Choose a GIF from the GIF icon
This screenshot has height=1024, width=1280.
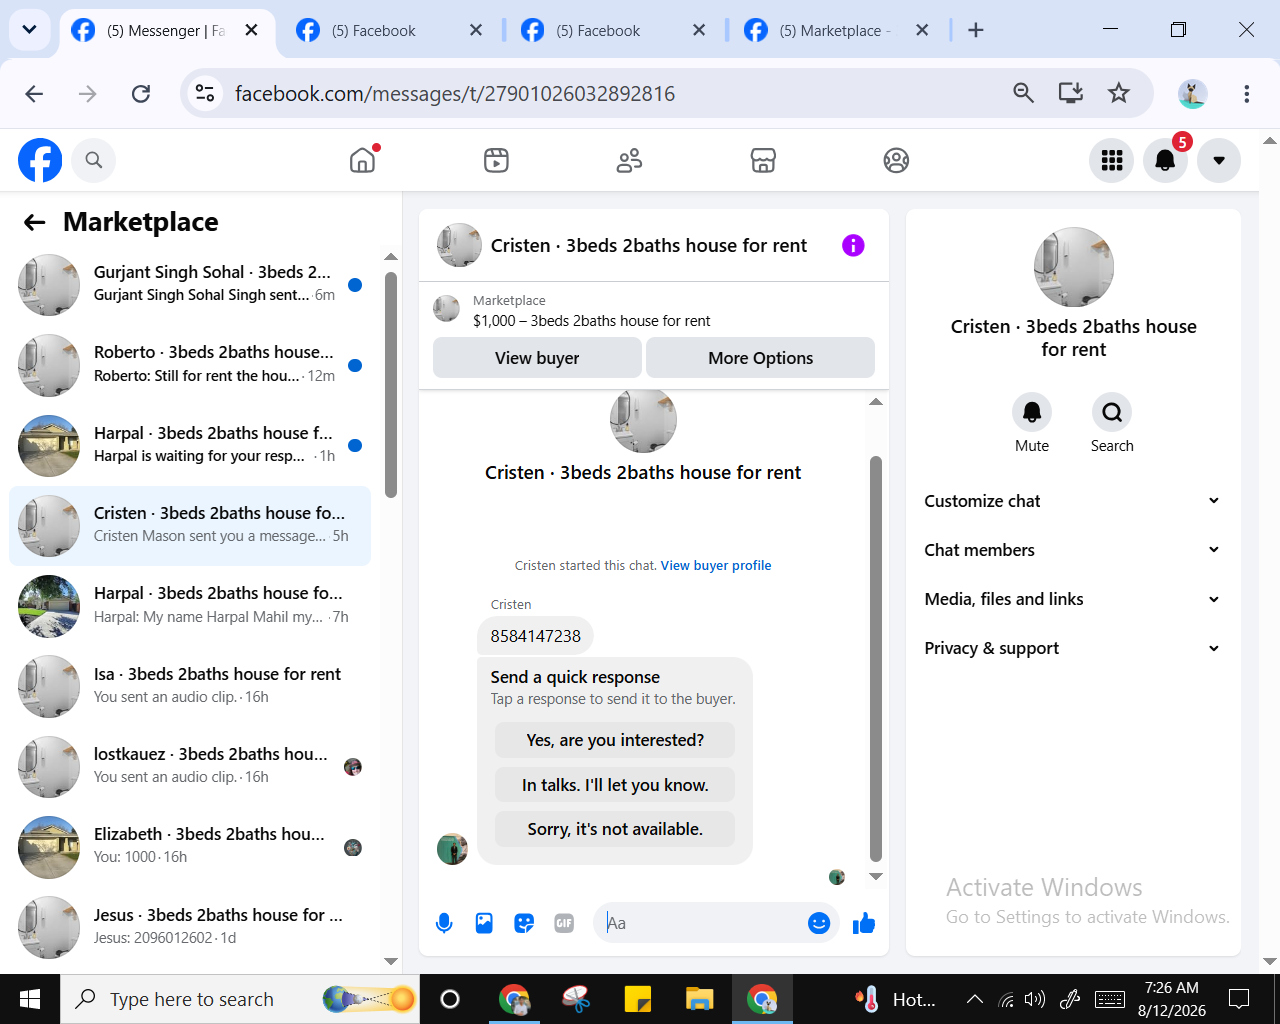pyautogui.click(x=564, y=923)
